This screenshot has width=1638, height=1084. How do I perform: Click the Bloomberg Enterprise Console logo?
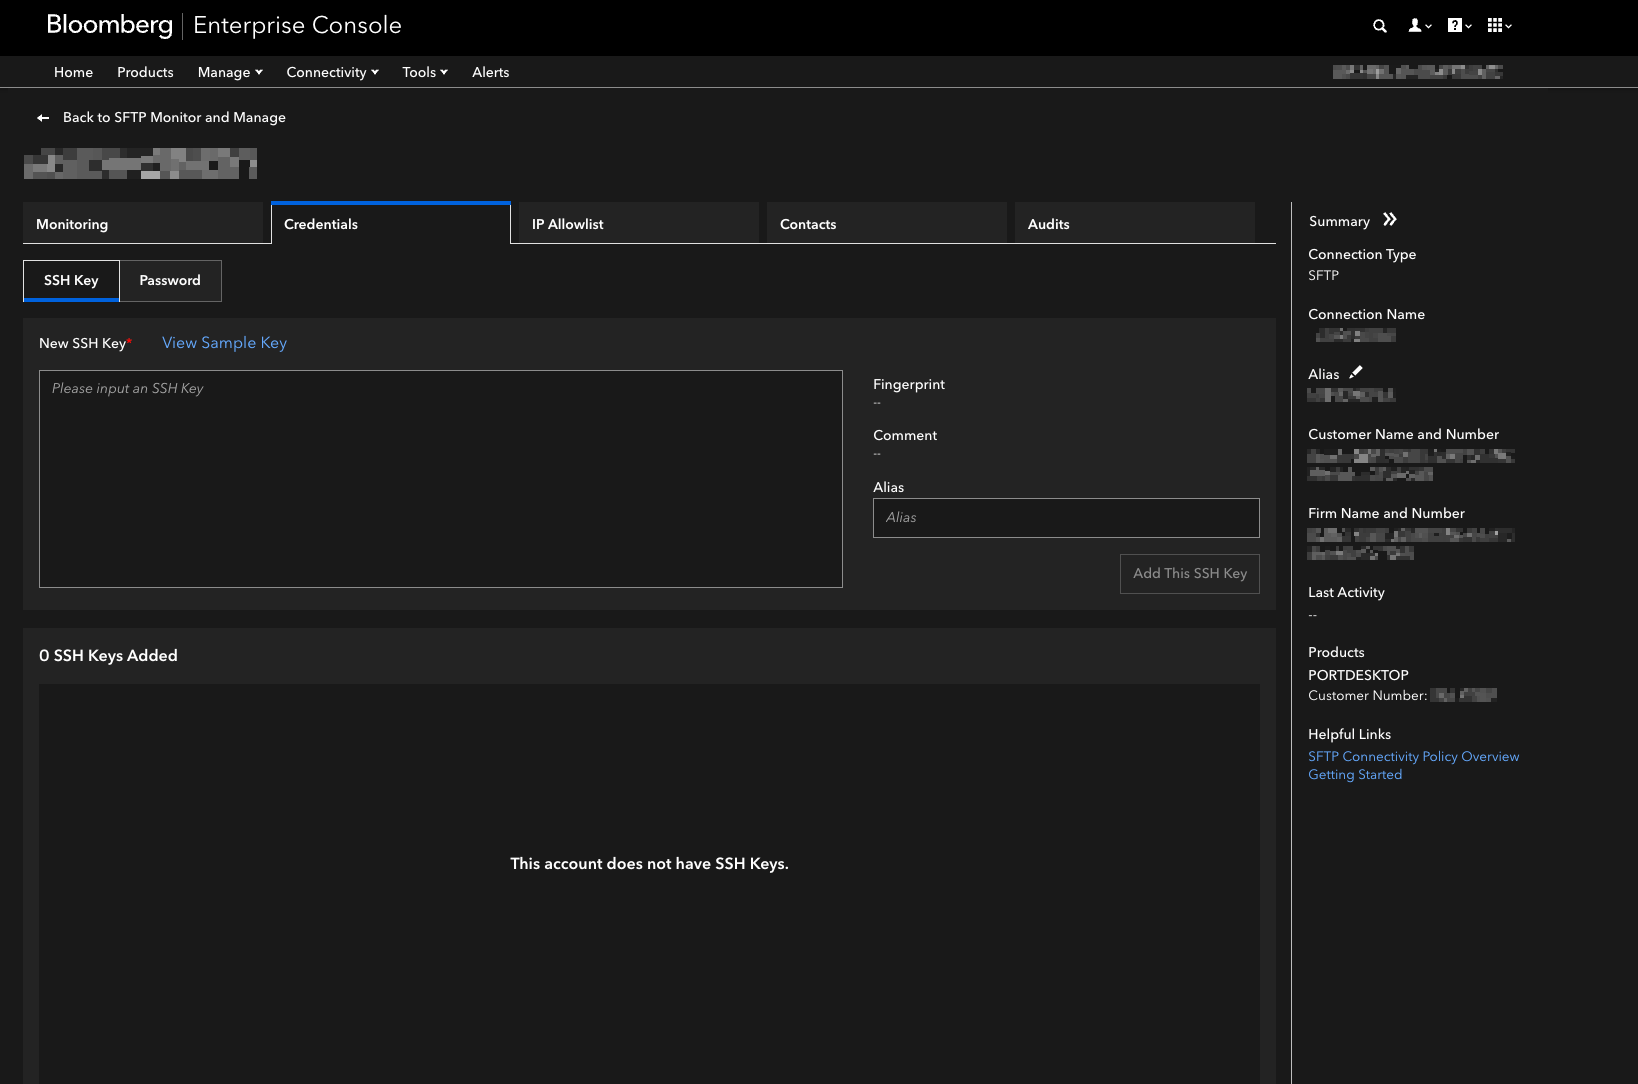point(224,26)
